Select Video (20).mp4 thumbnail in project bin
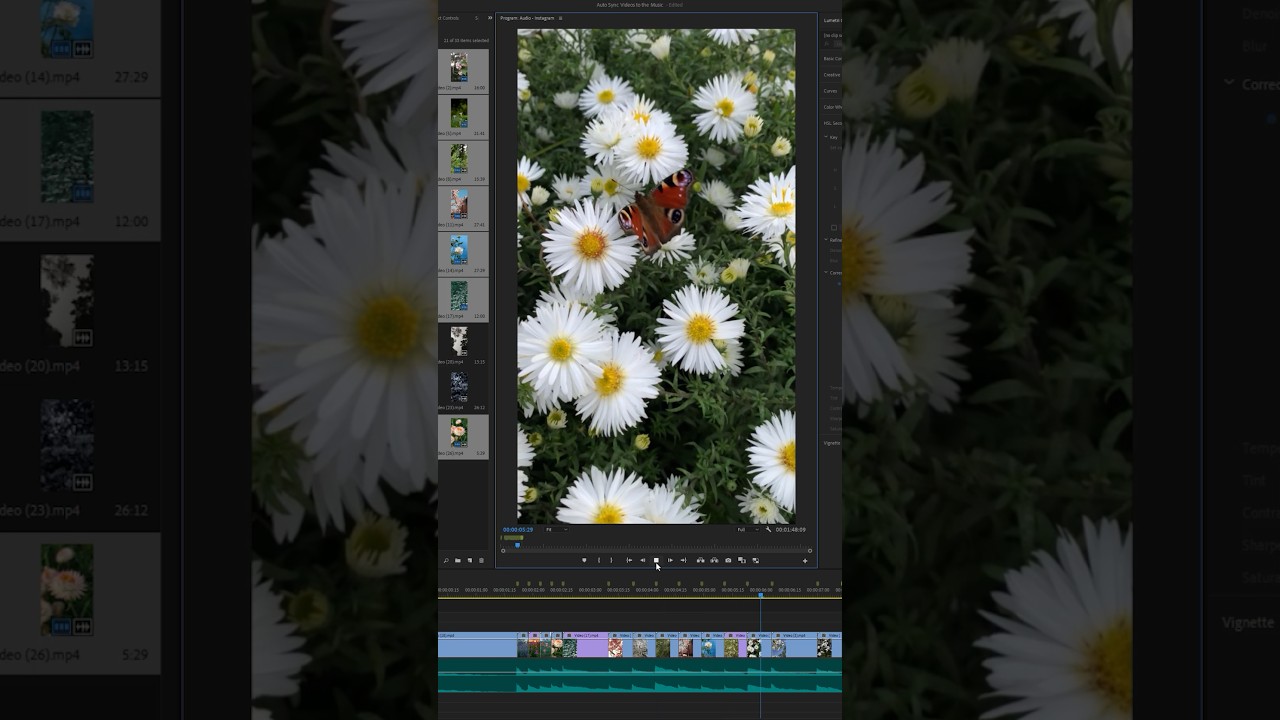The width and height of the screenshot is (1280, 720). (x=459, y=341)
